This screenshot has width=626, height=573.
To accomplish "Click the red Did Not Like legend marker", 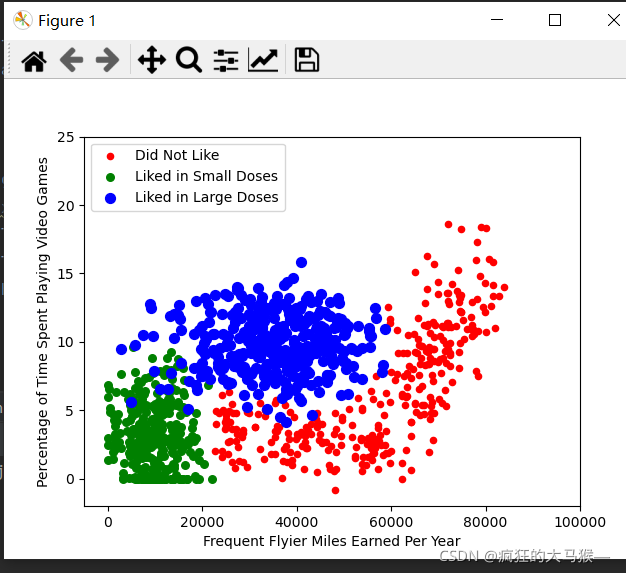I will tap(111, 157).
